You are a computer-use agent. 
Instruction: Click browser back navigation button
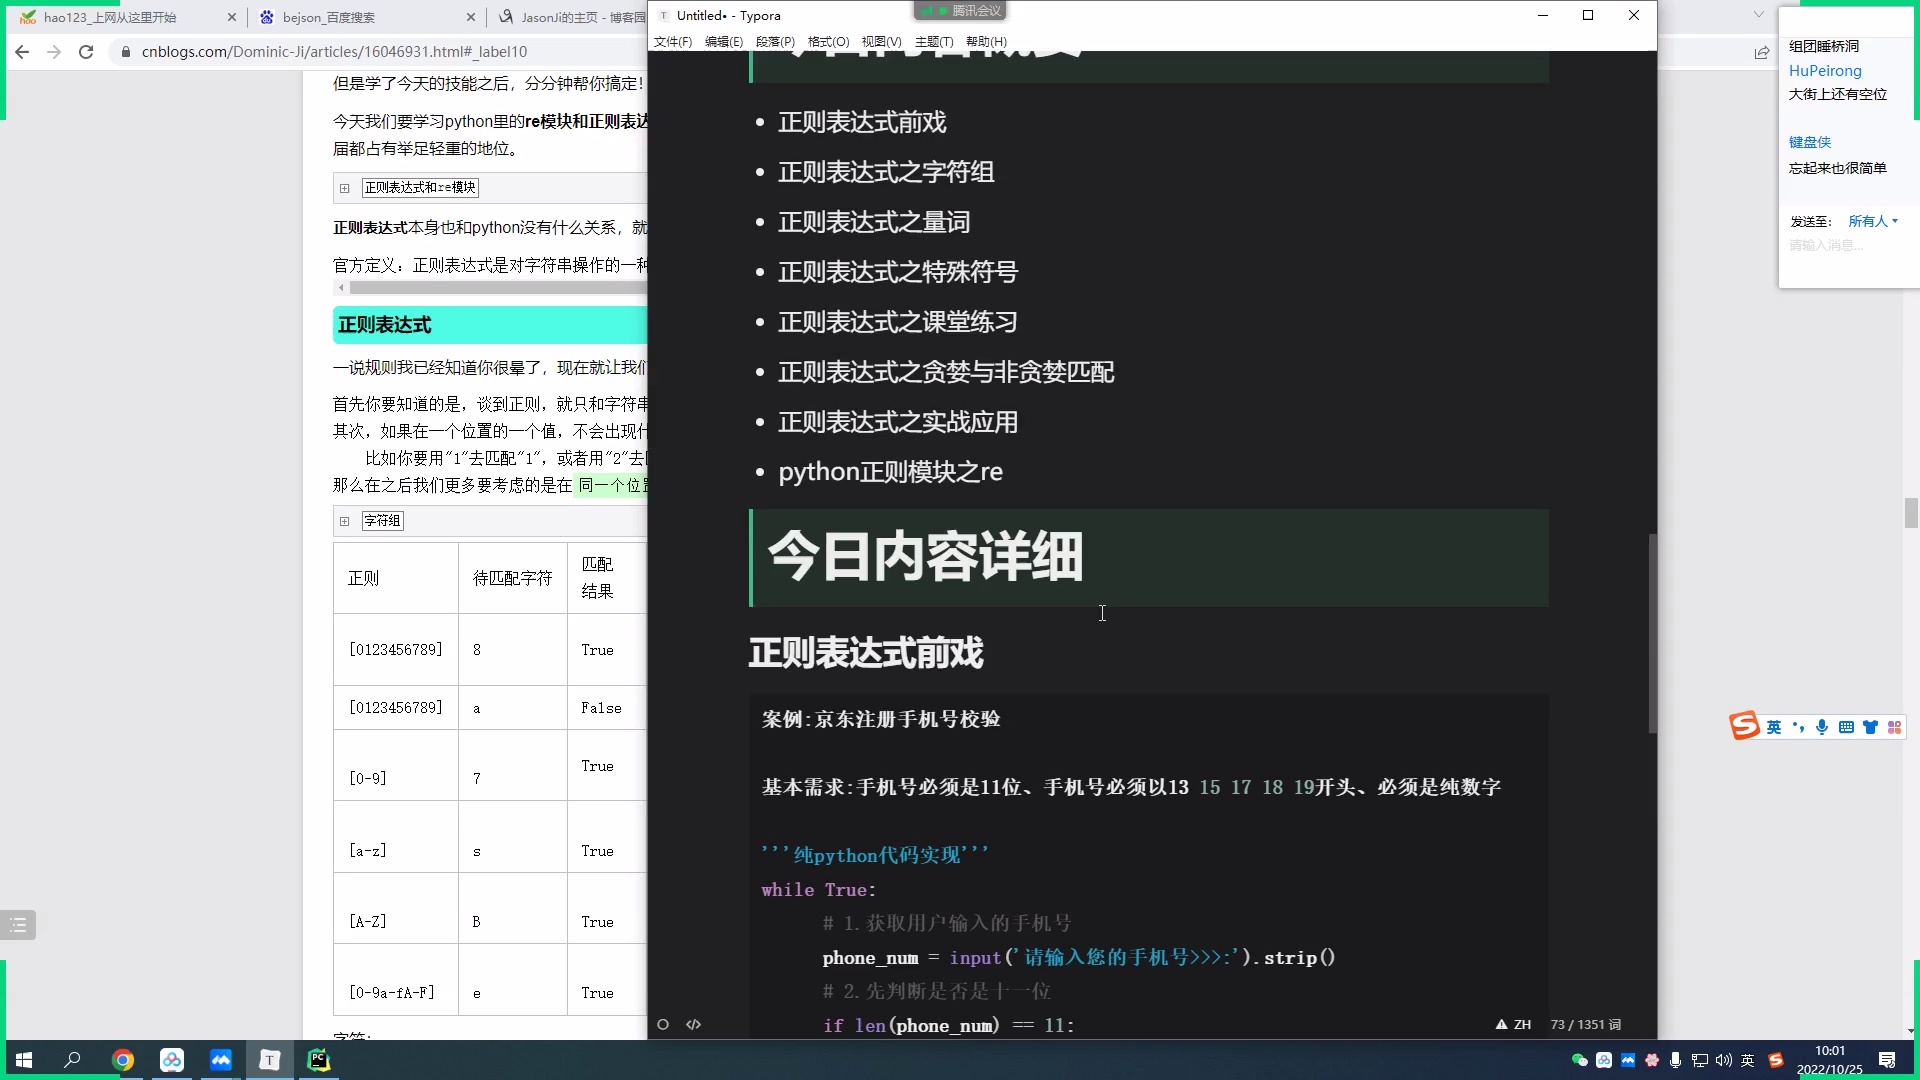(x=22, y=52)
